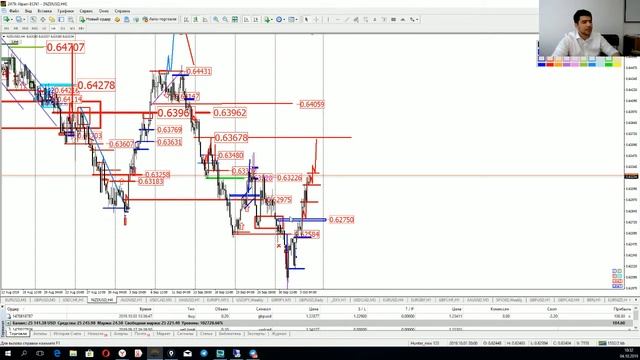
Task: Select the cursor pointer tool
Action: (x=306, y=19)
